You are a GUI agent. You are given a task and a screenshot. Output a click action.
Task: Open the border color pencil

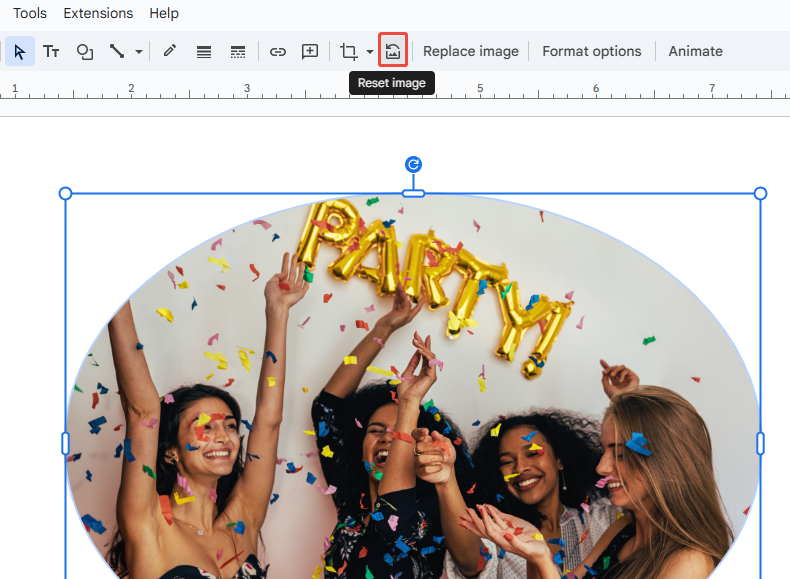(170, 51)
